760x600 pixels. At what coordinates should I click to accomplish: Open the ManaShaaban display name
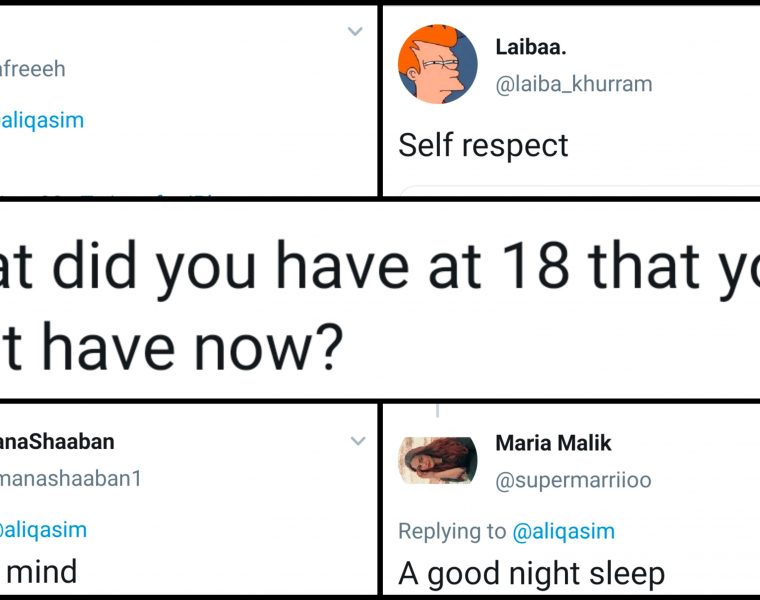tap(57, 441)
